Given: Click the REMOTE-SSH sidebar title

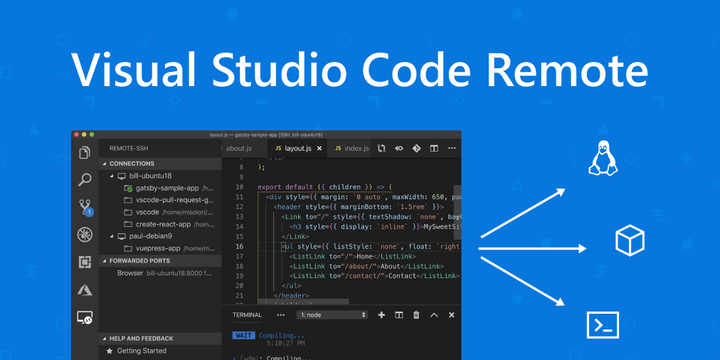Looking at the screenshot, I should (129, 148).
